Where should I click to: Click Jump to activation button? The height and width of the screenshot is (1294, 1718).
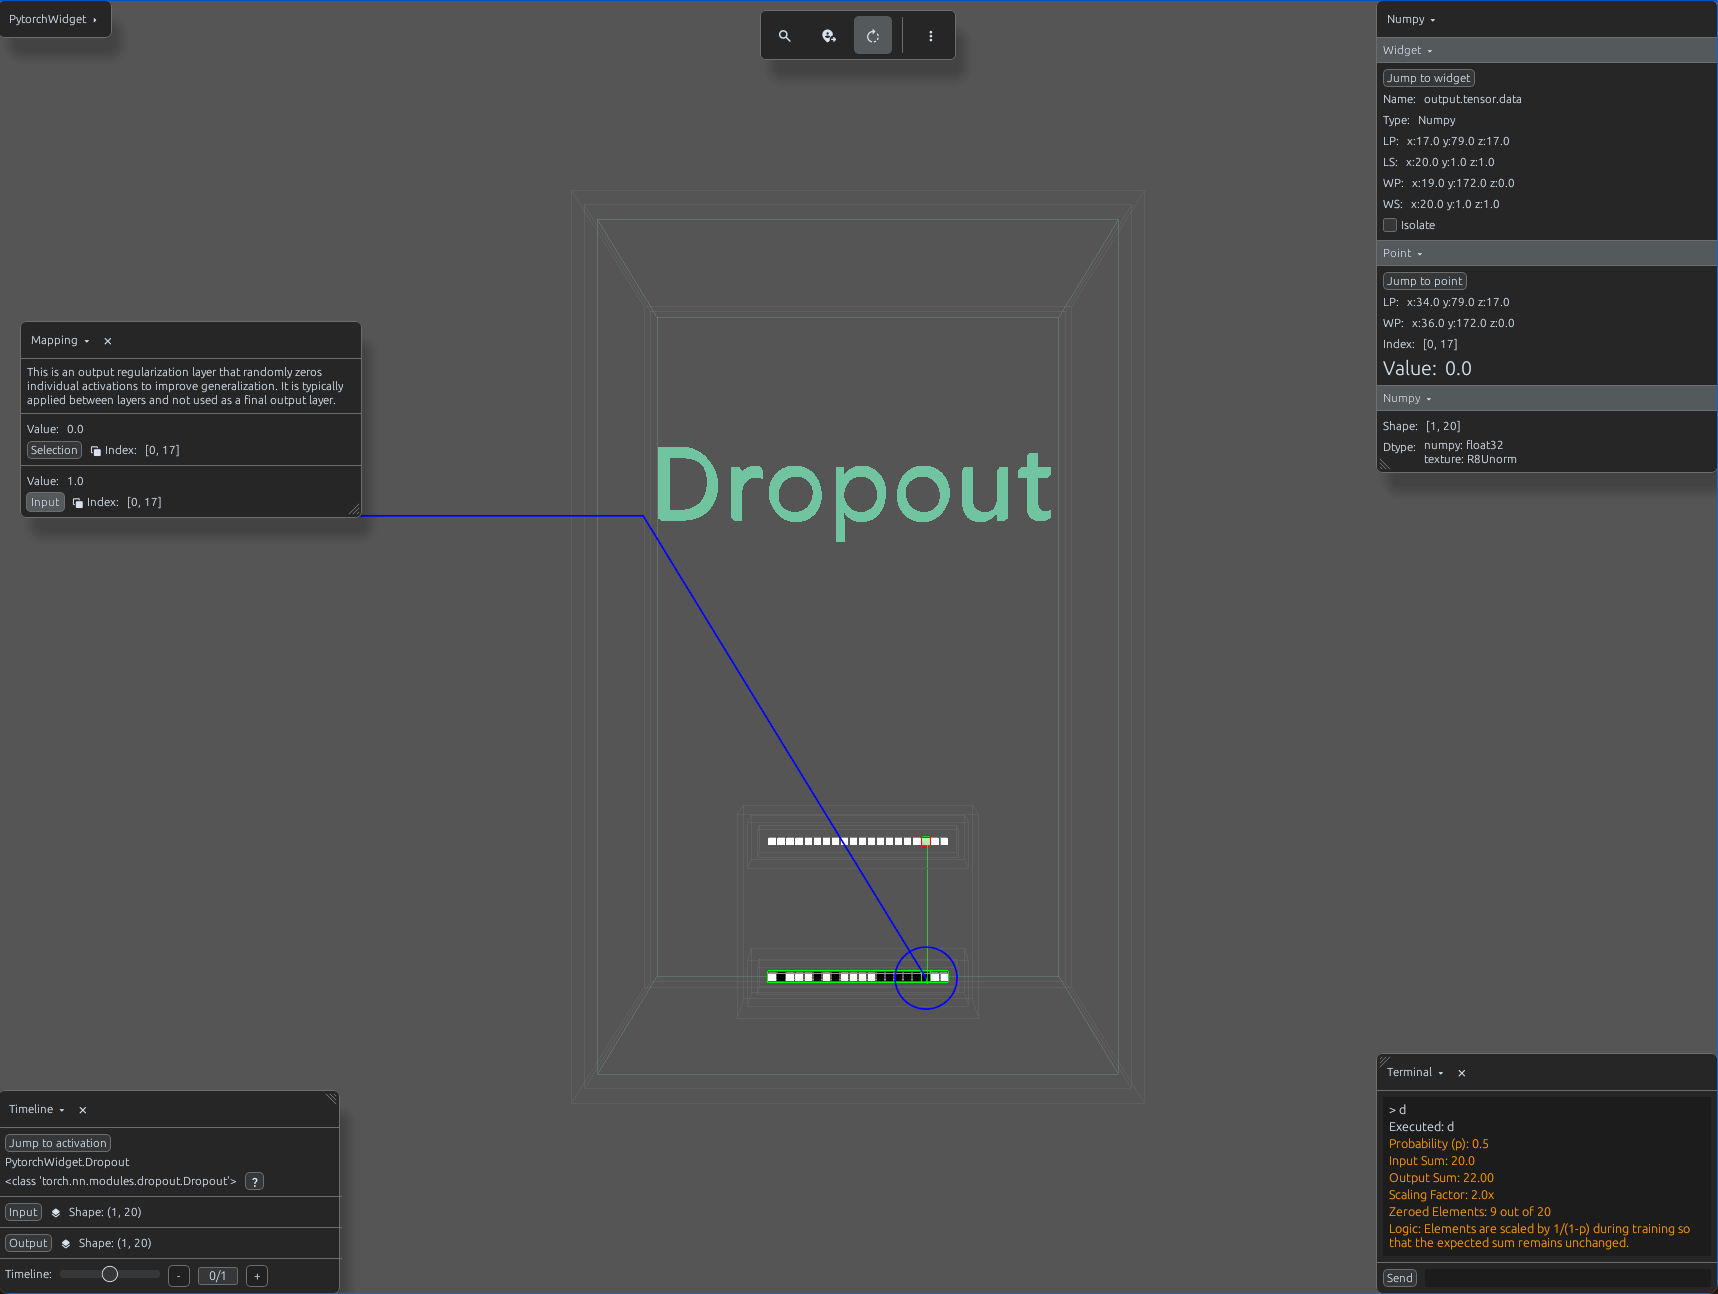click(58, 1143)
